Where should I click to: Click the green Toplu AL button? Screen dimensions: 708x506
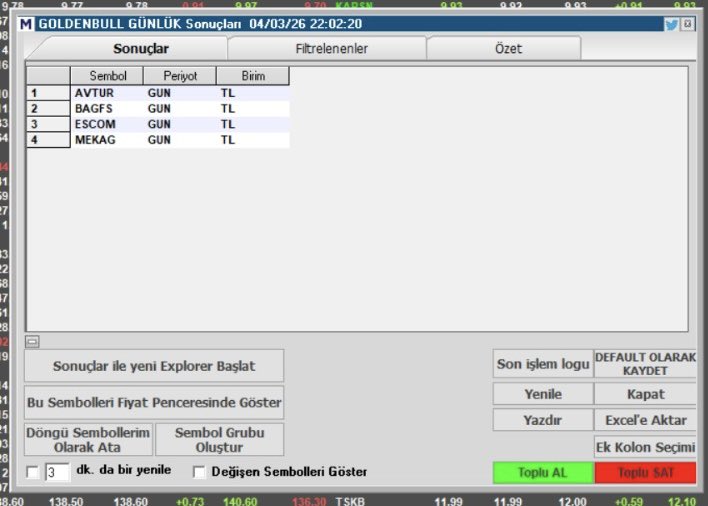tap(543, 473)
